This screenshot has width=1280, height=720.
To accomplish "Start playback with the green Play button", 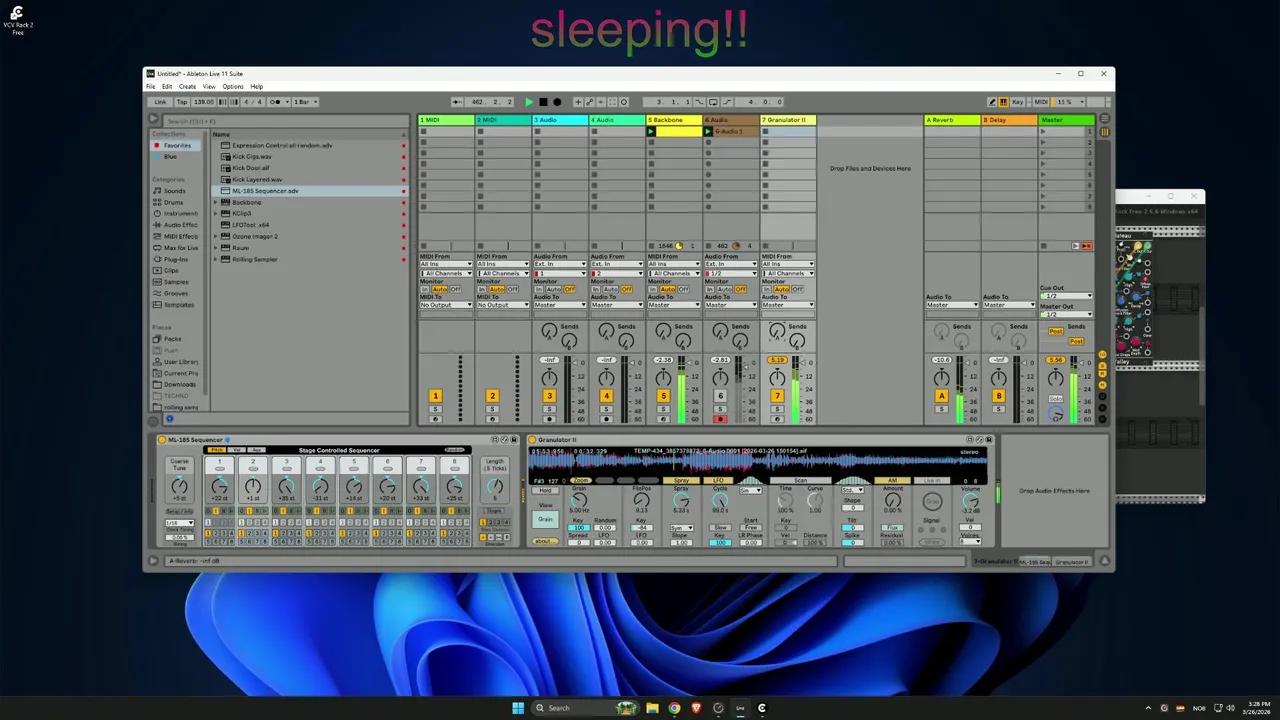I will point(529,102).
